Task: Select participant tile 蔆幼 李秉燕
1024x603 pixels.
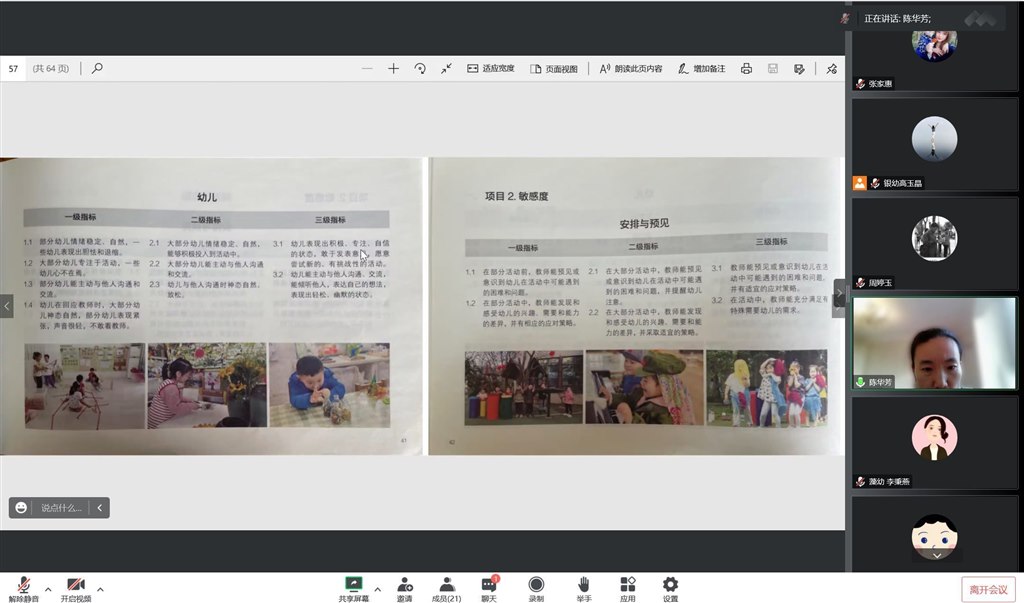Action: pos(935,443)
